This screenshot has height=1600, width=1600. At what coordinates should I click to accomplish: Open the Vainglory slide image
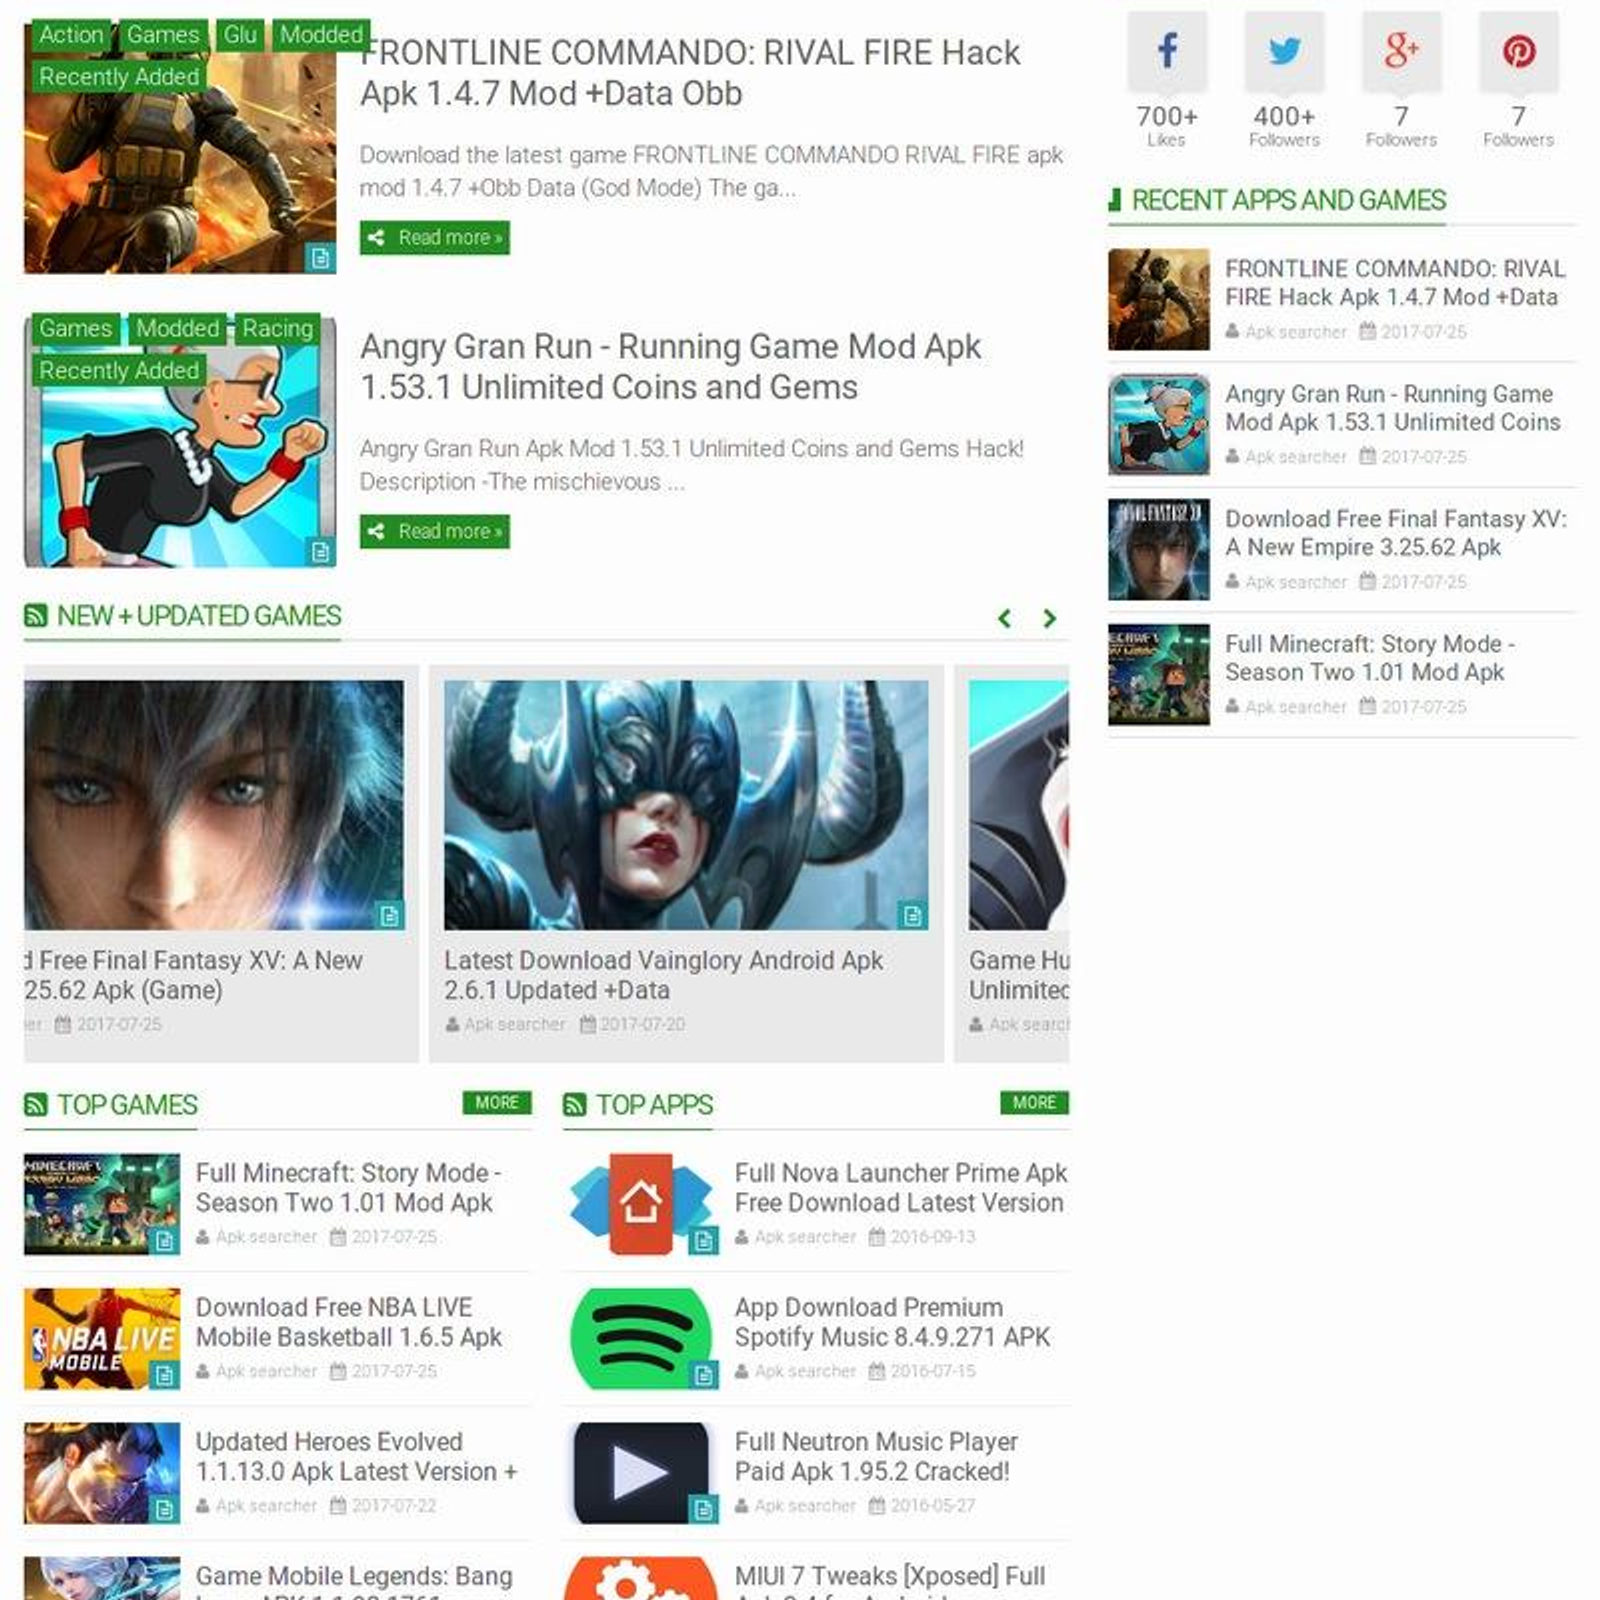686,805
